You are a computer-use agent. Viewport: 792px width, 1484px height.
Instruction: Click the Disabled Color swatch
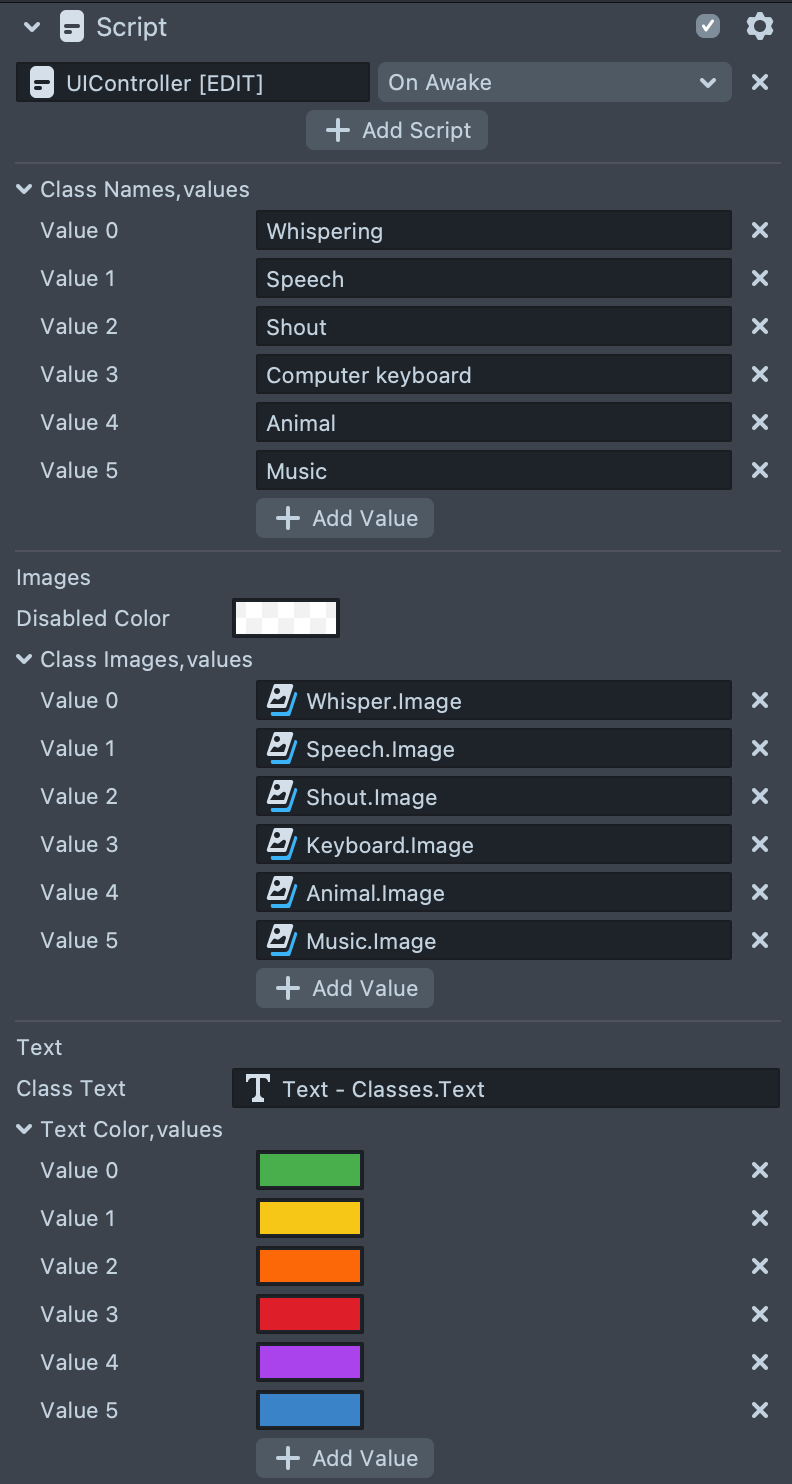tap(285, 618)
